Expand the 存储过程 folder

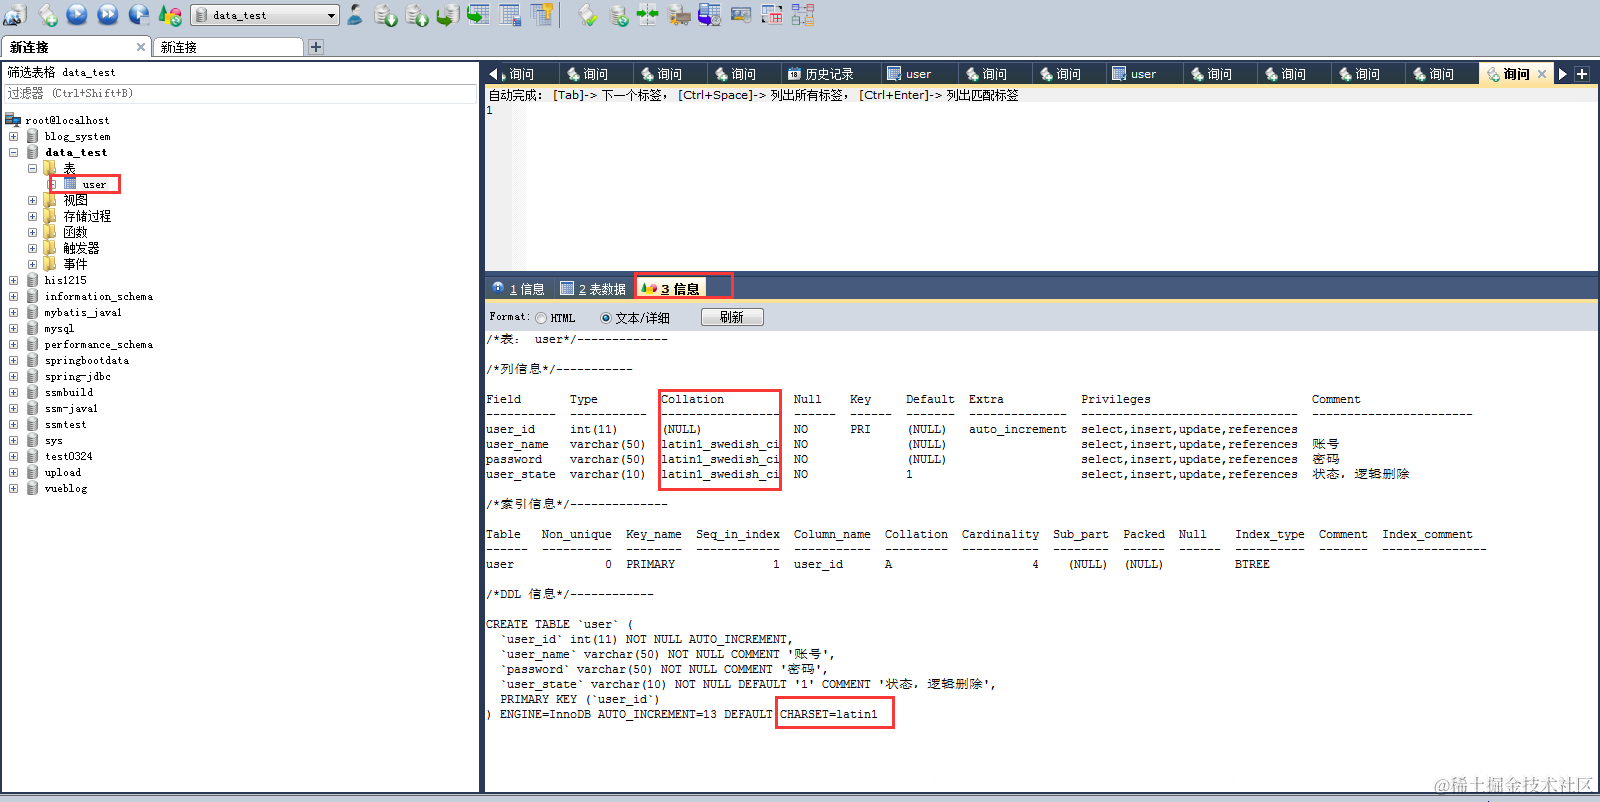click(32, 216)
